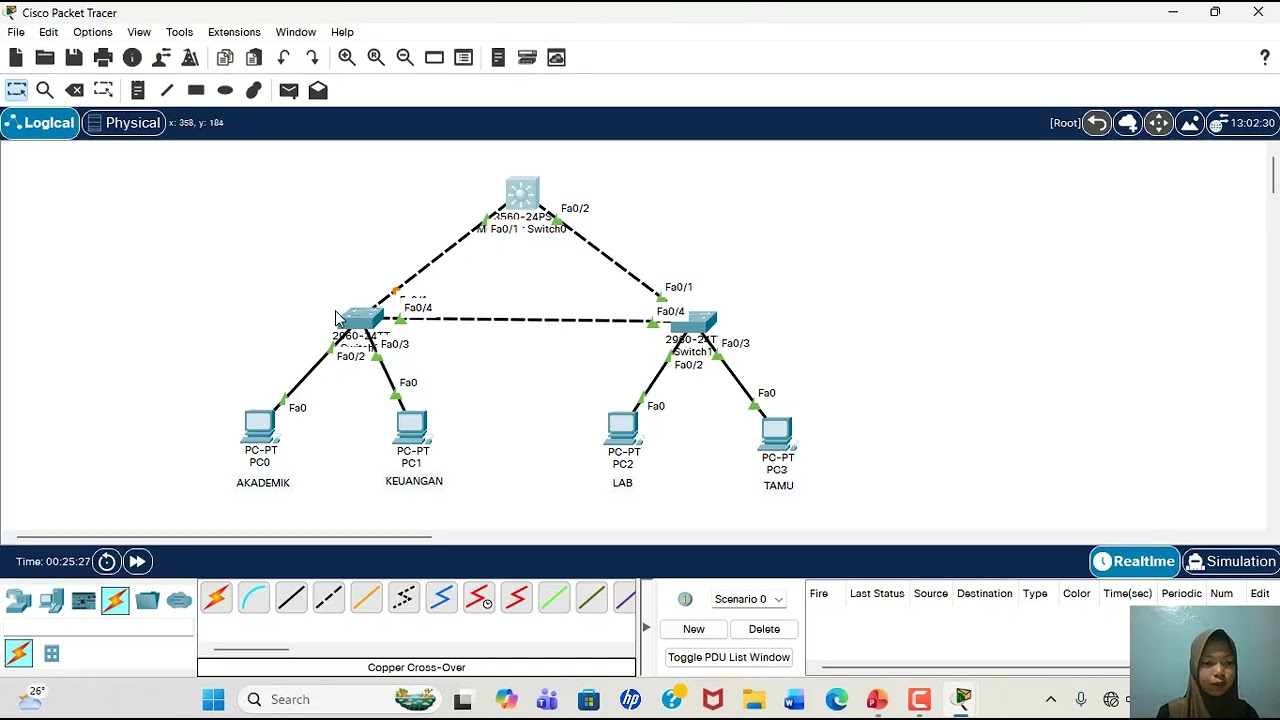Screen dimensions: 1280x720
Task: Save the network with the floppy icon
Action: 74,58
